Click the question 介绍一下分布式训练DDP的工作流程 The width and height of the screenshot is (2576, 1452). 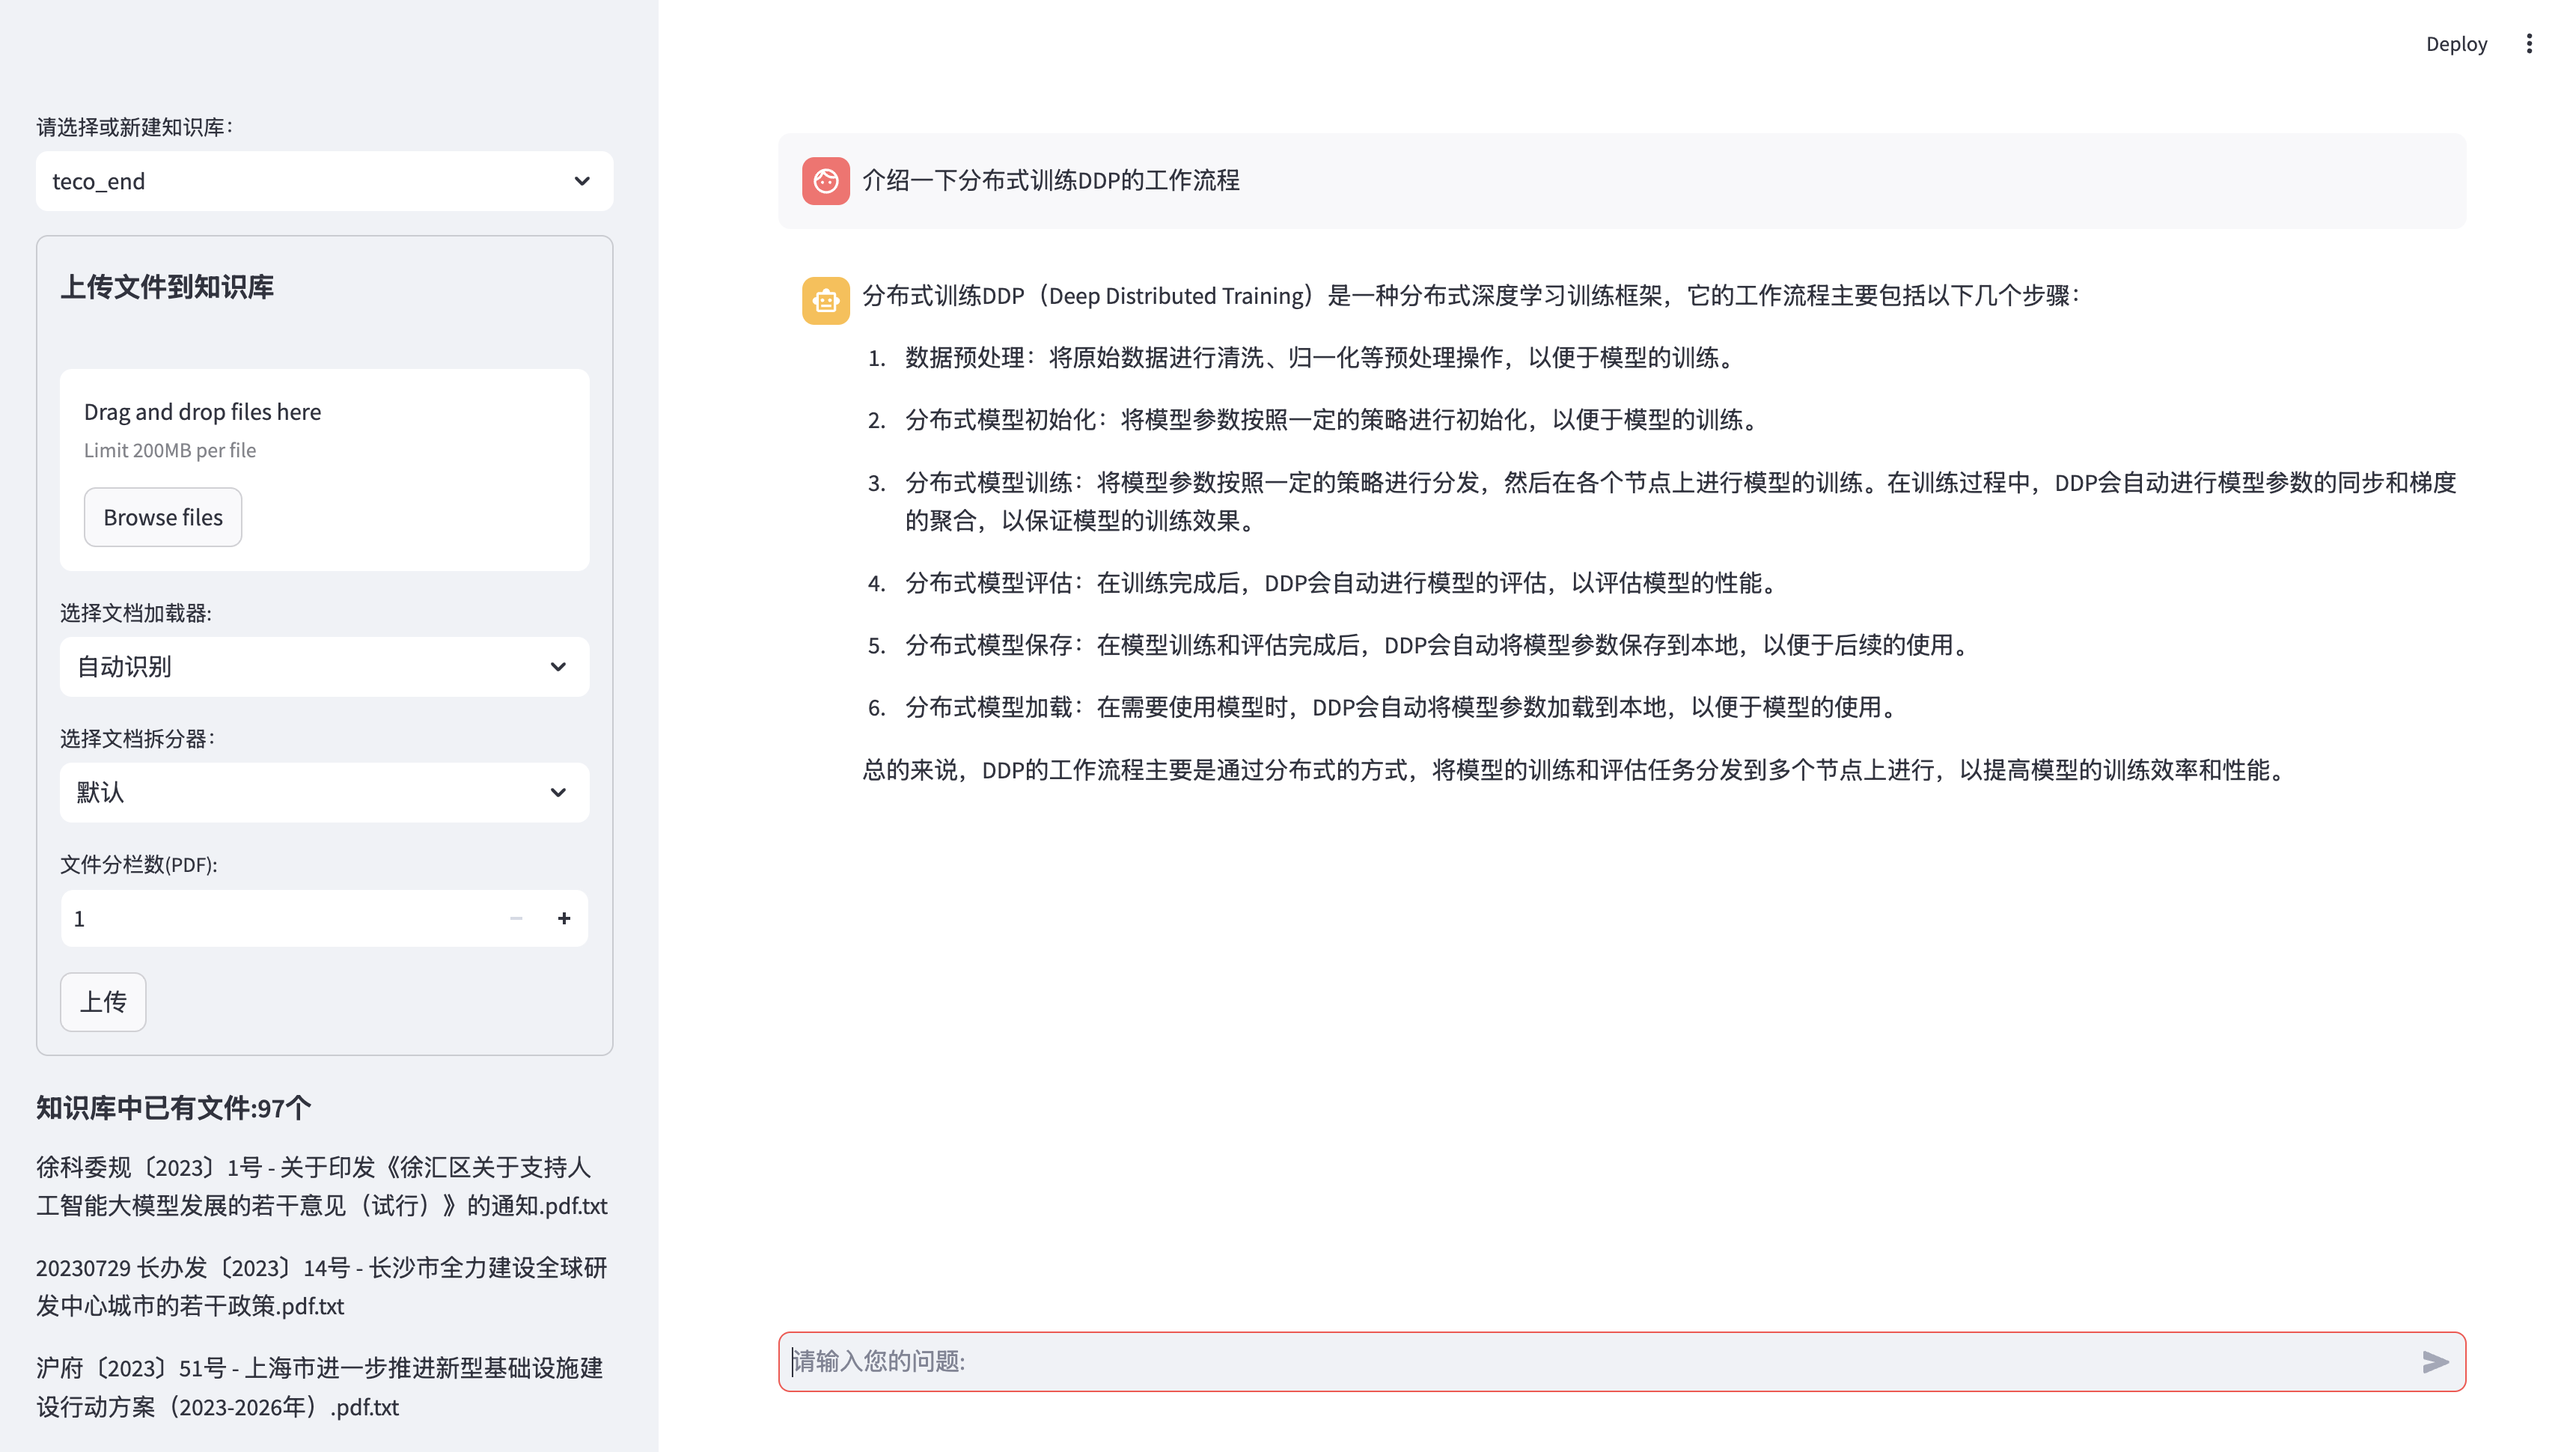pyautogui.click(x=1051, y=181)
